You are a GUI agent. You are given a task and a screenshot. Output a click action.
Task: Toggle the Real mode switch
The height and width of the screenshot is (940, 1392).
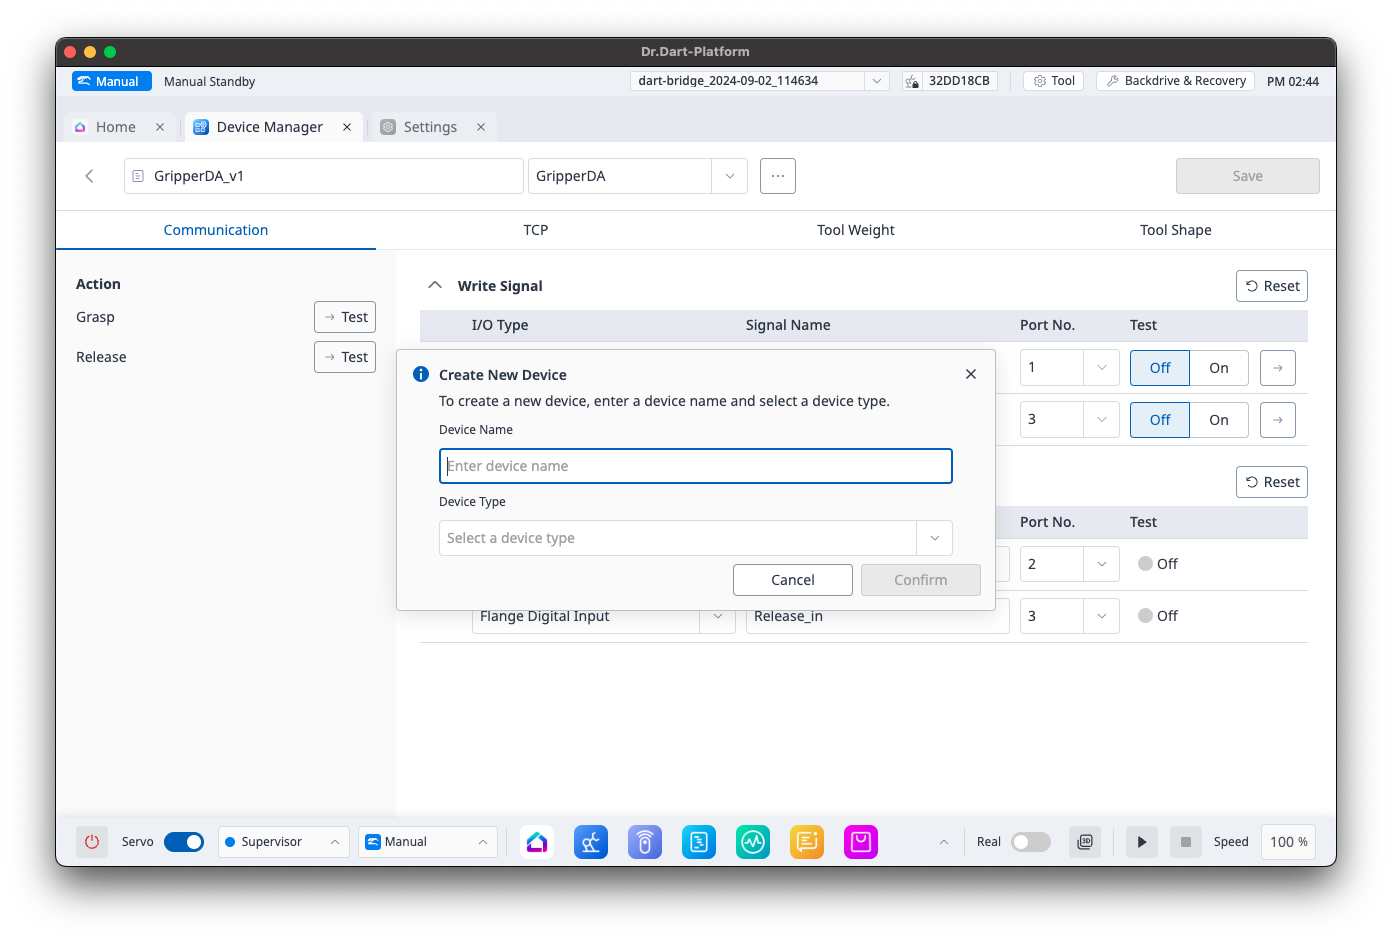coord(1030,842)
